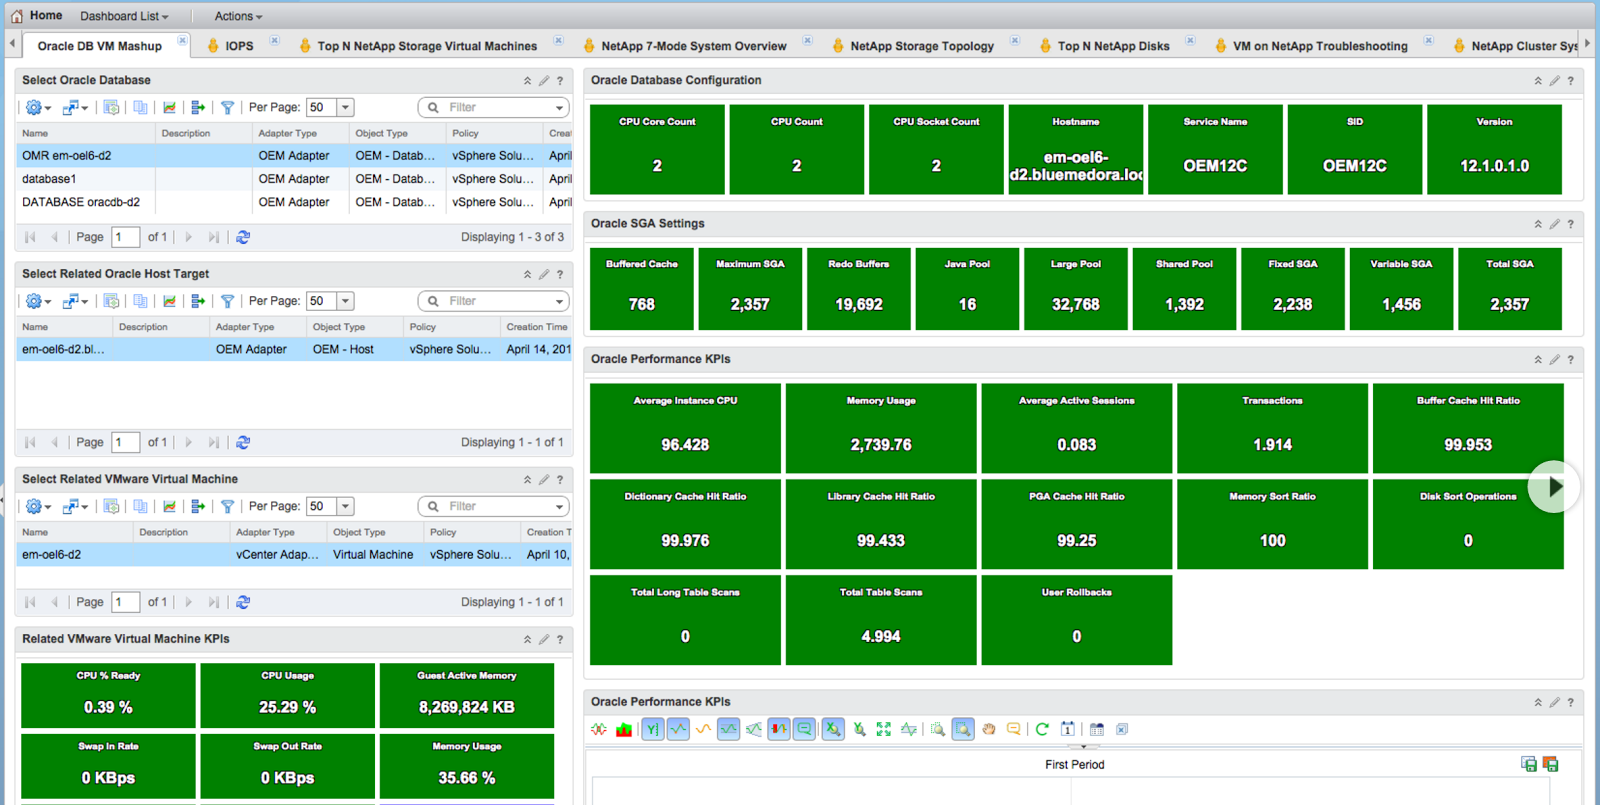Toggle the Y-axis button in chart toolbar

pyautogui.click(x=653, y=729)
